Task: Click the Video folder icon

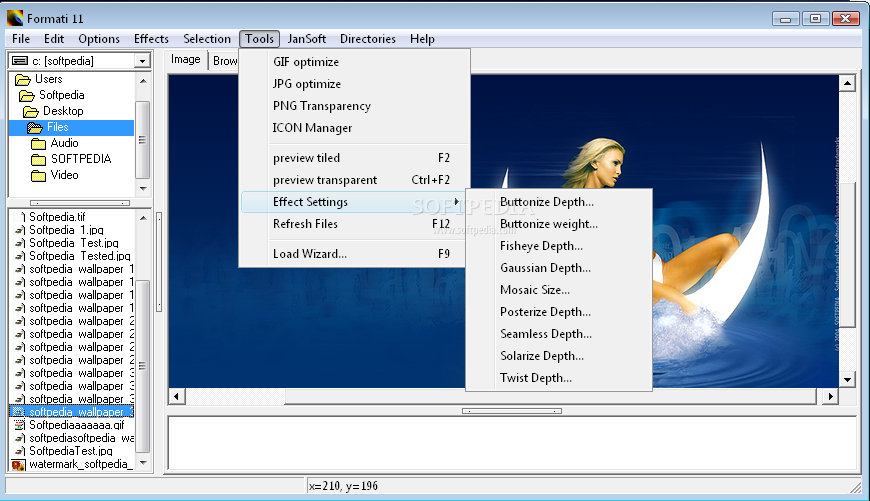Action: [38, 176]
